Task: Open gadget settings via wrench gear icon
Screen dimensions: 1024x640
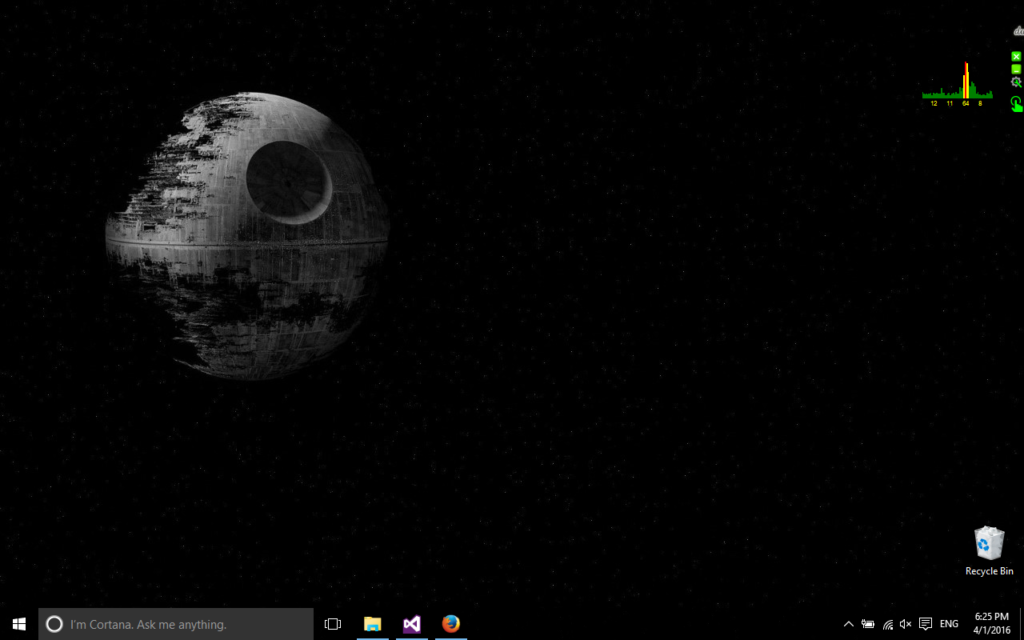Action: point(1016,82)
